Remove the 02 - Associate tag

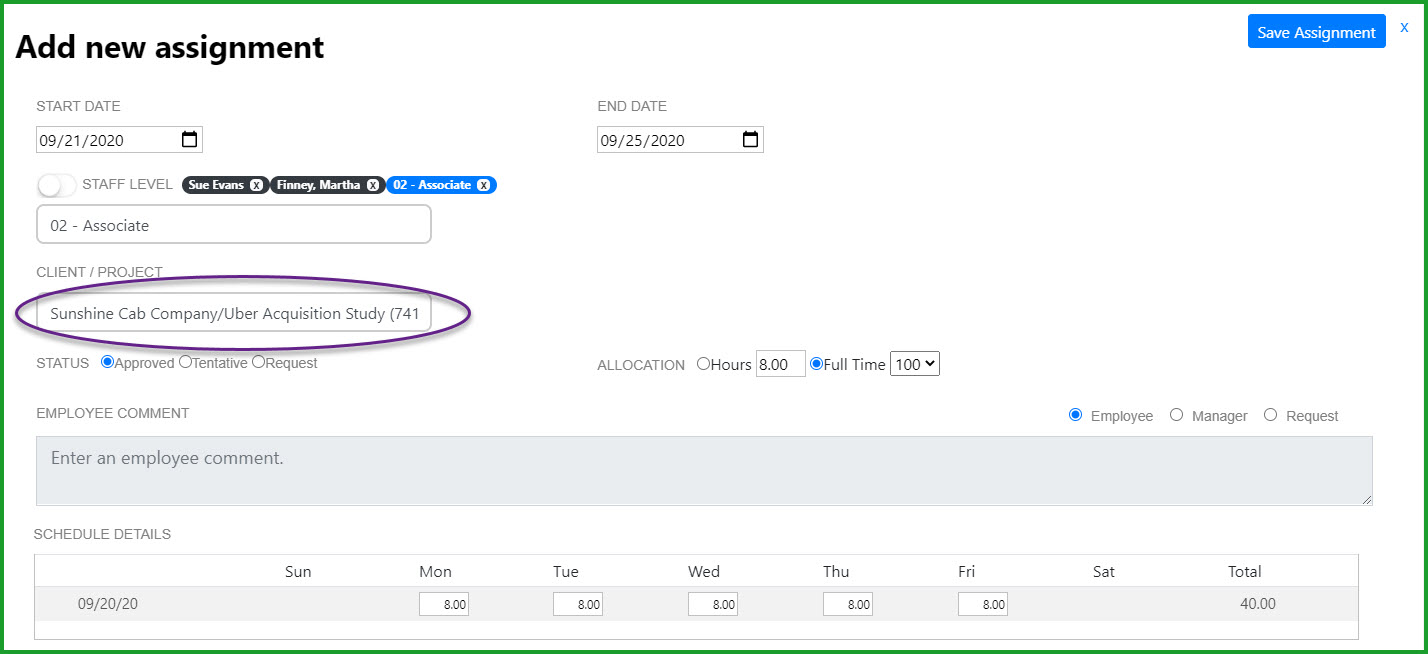point(484,185)
